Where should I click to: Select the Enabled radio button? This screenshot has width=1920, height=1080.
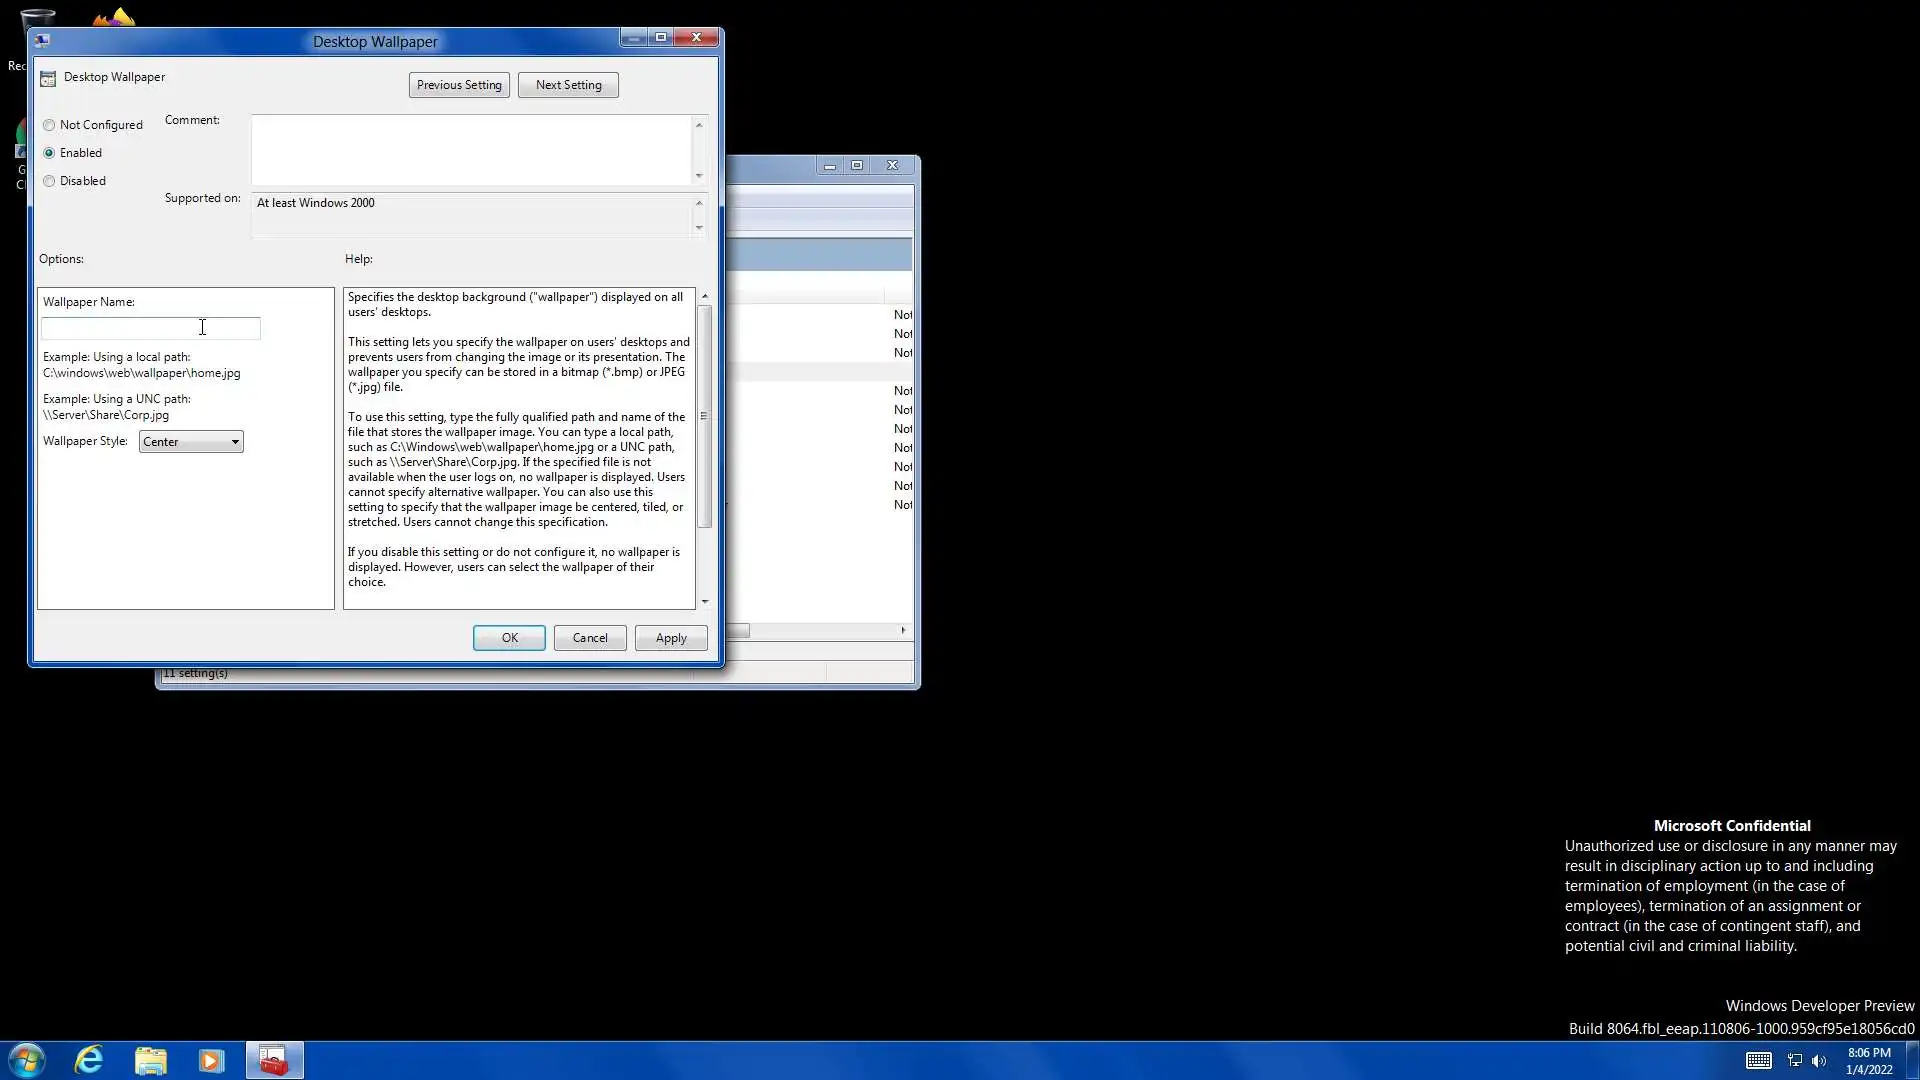tap(49, 153)
